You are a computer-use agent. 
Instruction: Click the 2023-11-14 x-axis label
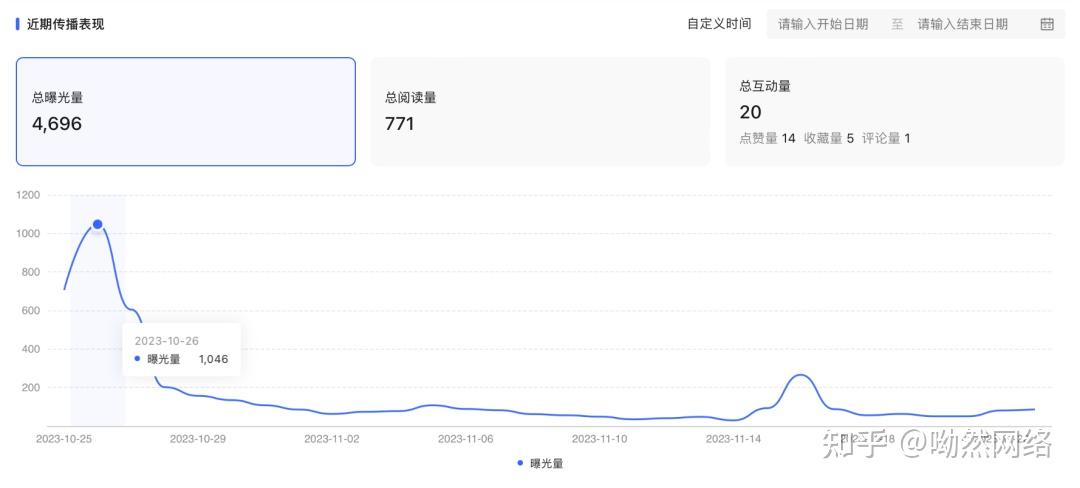click(733, 438)
